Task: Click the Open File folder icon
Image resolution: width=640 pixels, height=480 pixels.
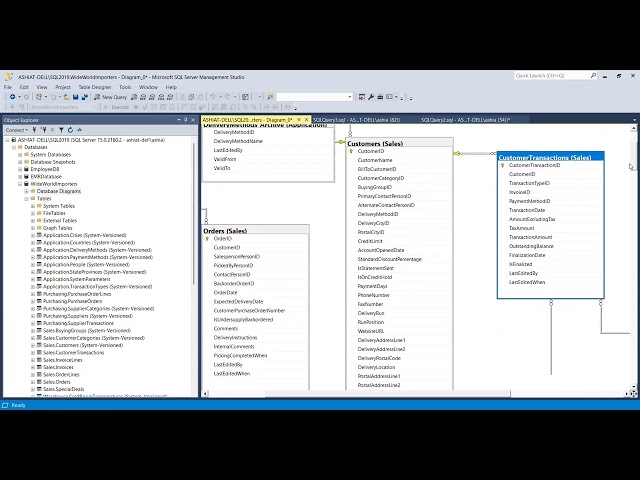Action: click(x=66, y=97)
